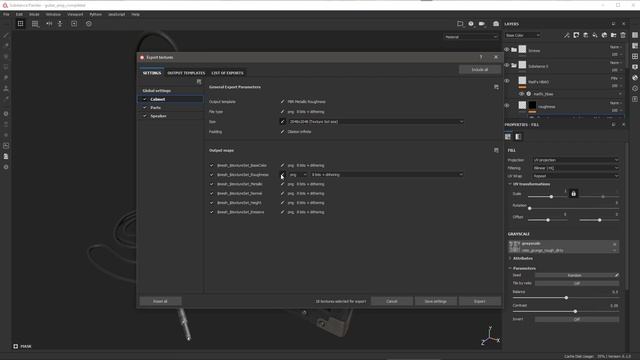Image resolution: width=640 pixels, height=360 pixels.
Task: Expand the Attributes section
Action: tap(510, 258)
